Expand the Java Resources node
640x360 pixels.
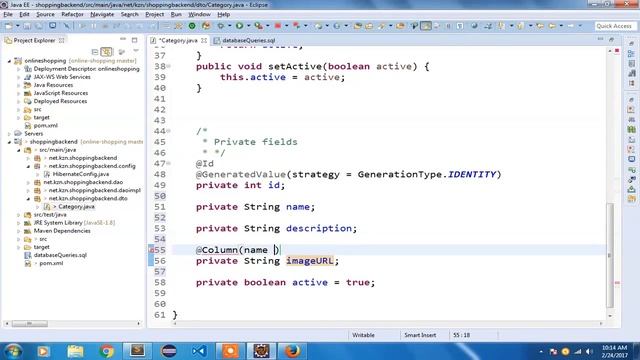click(19, 85)
